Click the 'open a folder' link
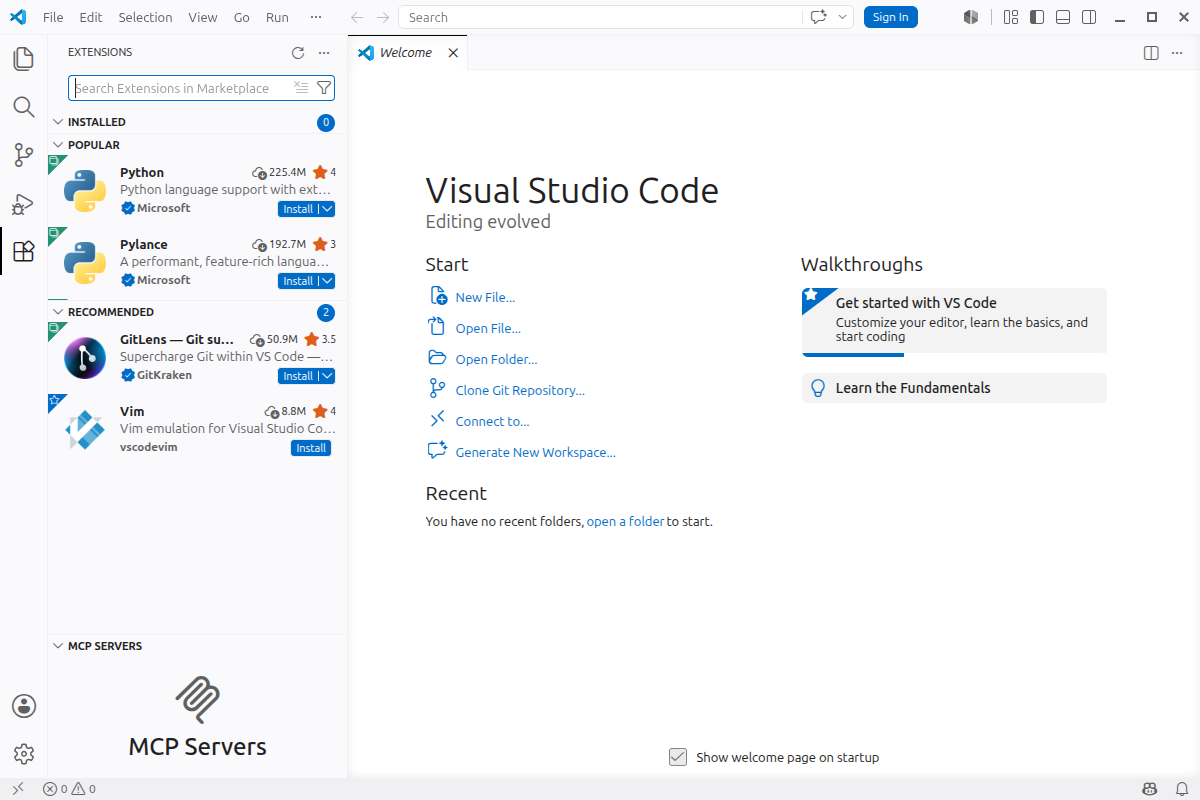Screen dimensions: 1200x800 click(625, 521)
